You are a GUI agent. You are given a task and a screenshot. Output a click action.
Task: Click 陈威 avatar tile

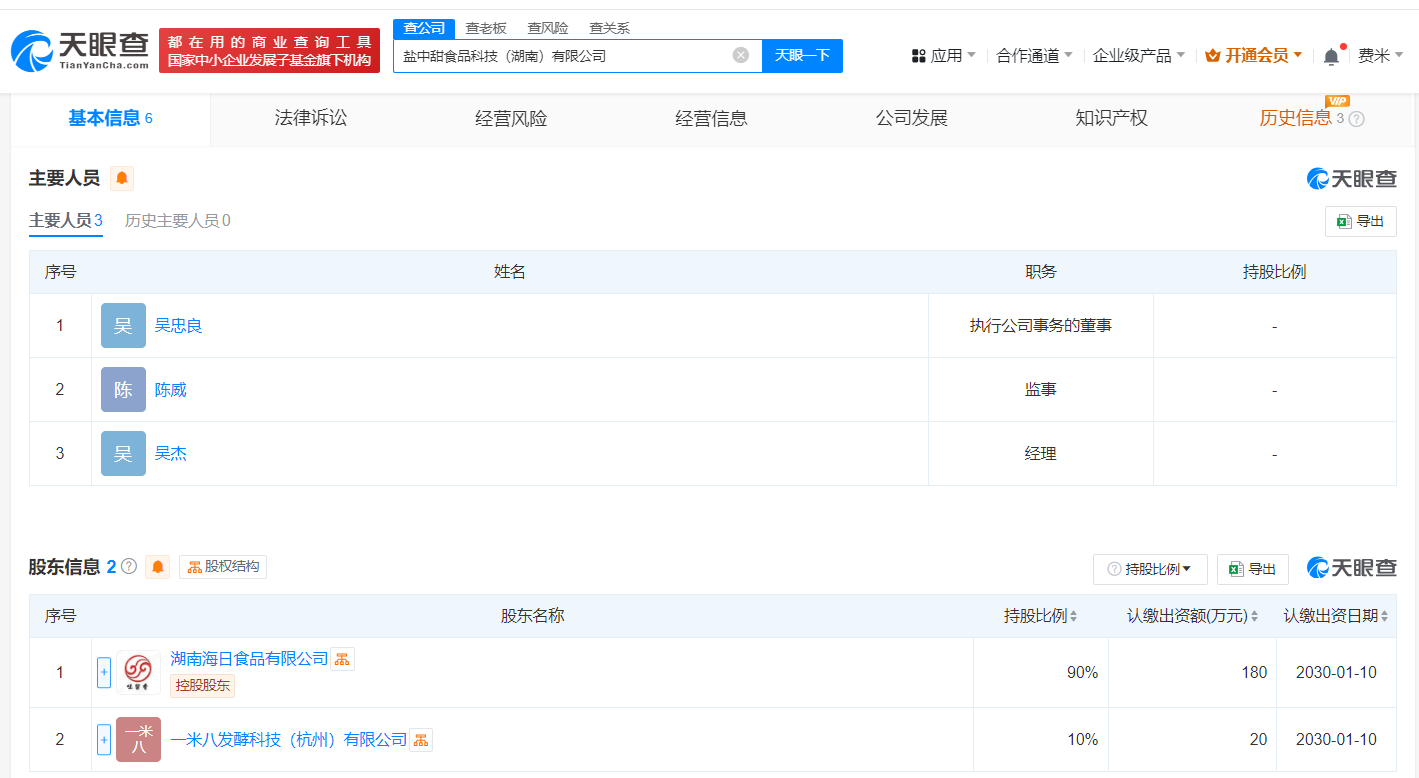(x=123, y=390)
